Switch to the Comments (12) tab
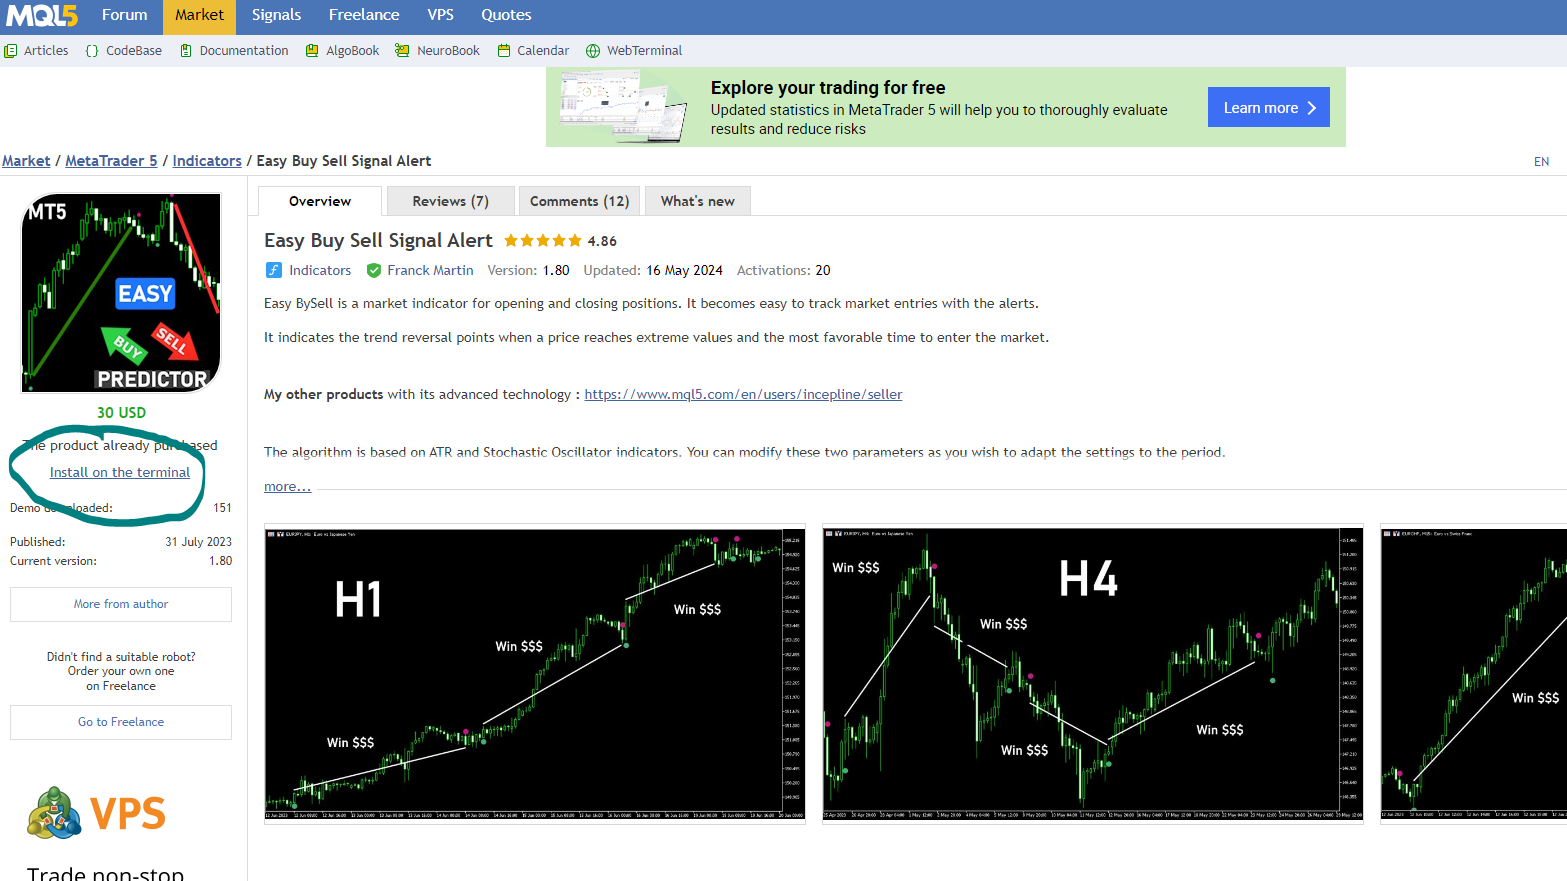1567x881 pixels. [x=580, y=201]
